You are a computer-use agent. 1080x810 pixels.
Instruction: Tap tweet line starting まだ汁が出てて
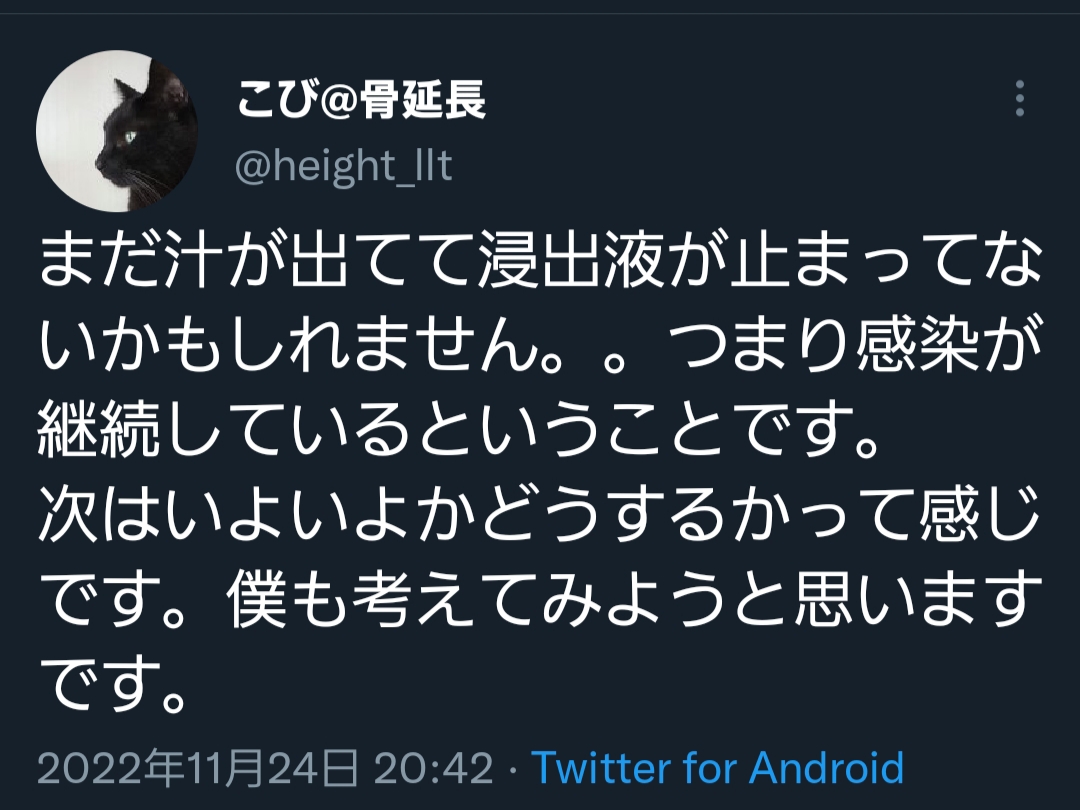coord(540,261)
